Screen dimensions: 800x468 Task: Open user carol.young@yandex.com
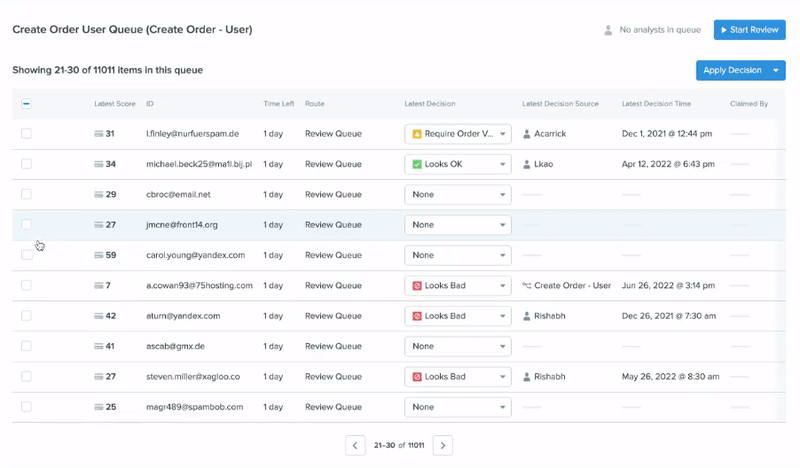pyautogui.click(x=195, y=255)
